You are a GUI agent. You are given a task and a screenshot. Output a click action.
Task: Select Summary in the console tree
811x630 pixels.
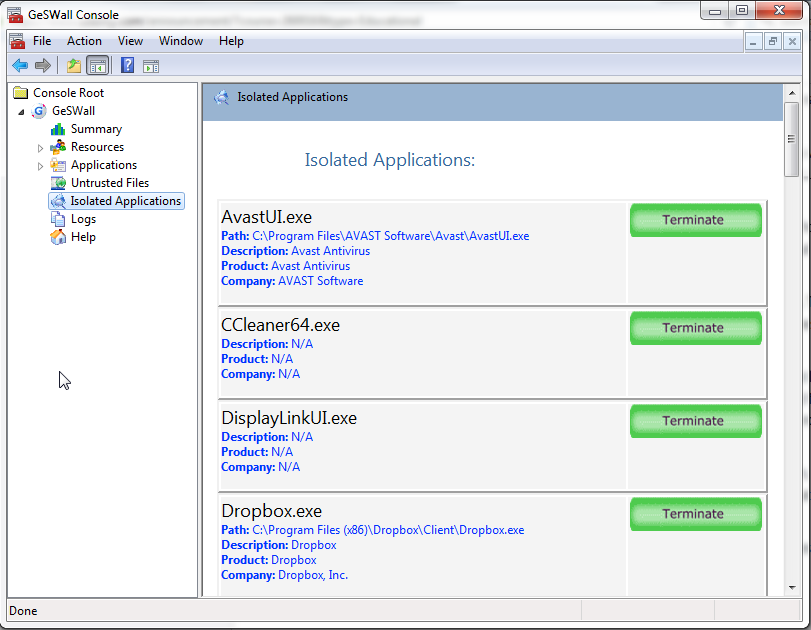(96, 129)
